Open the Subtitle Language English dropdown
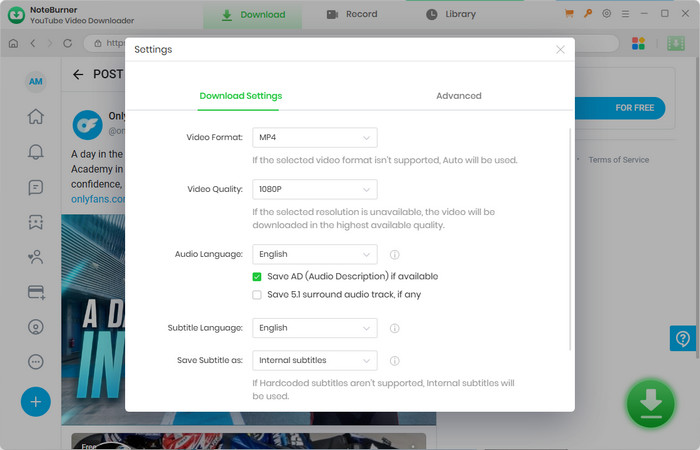700x450 pixels. pos(315,328)
